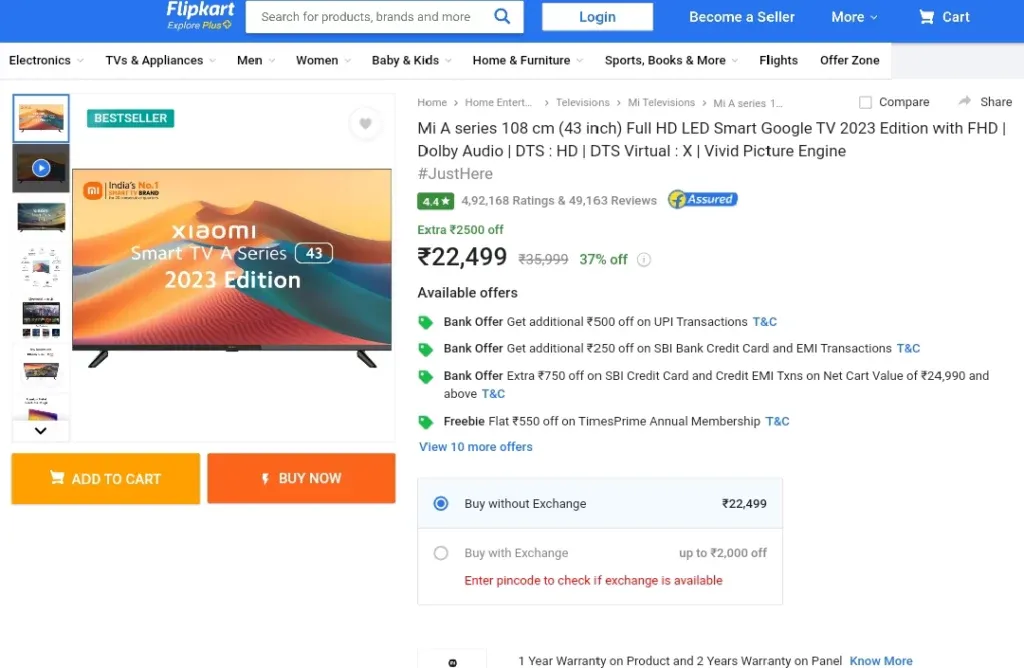
Task: Play the product video thumbnail
Action: pos(41,168)
